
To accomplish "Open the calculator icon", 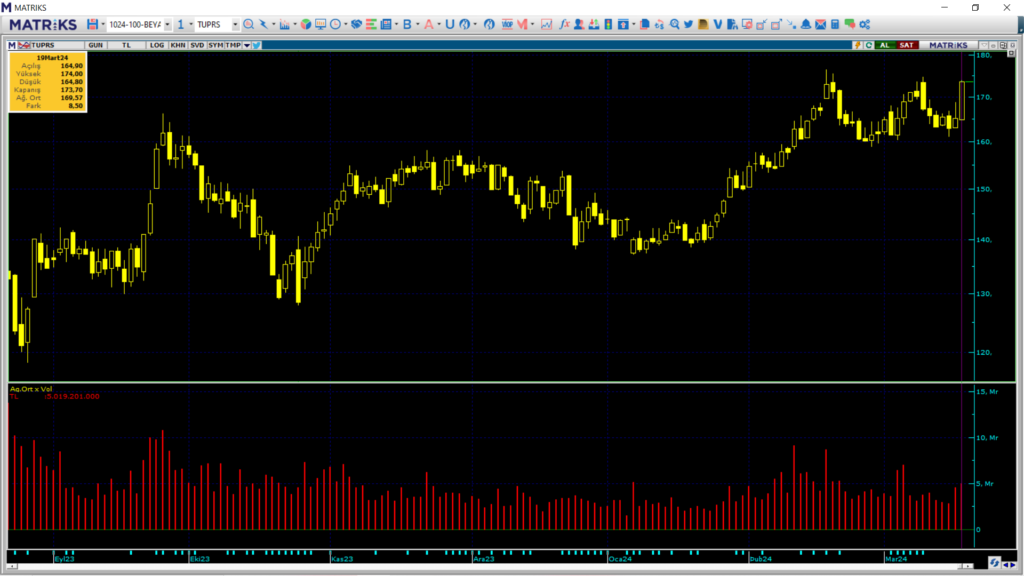I will coord(835,24).
